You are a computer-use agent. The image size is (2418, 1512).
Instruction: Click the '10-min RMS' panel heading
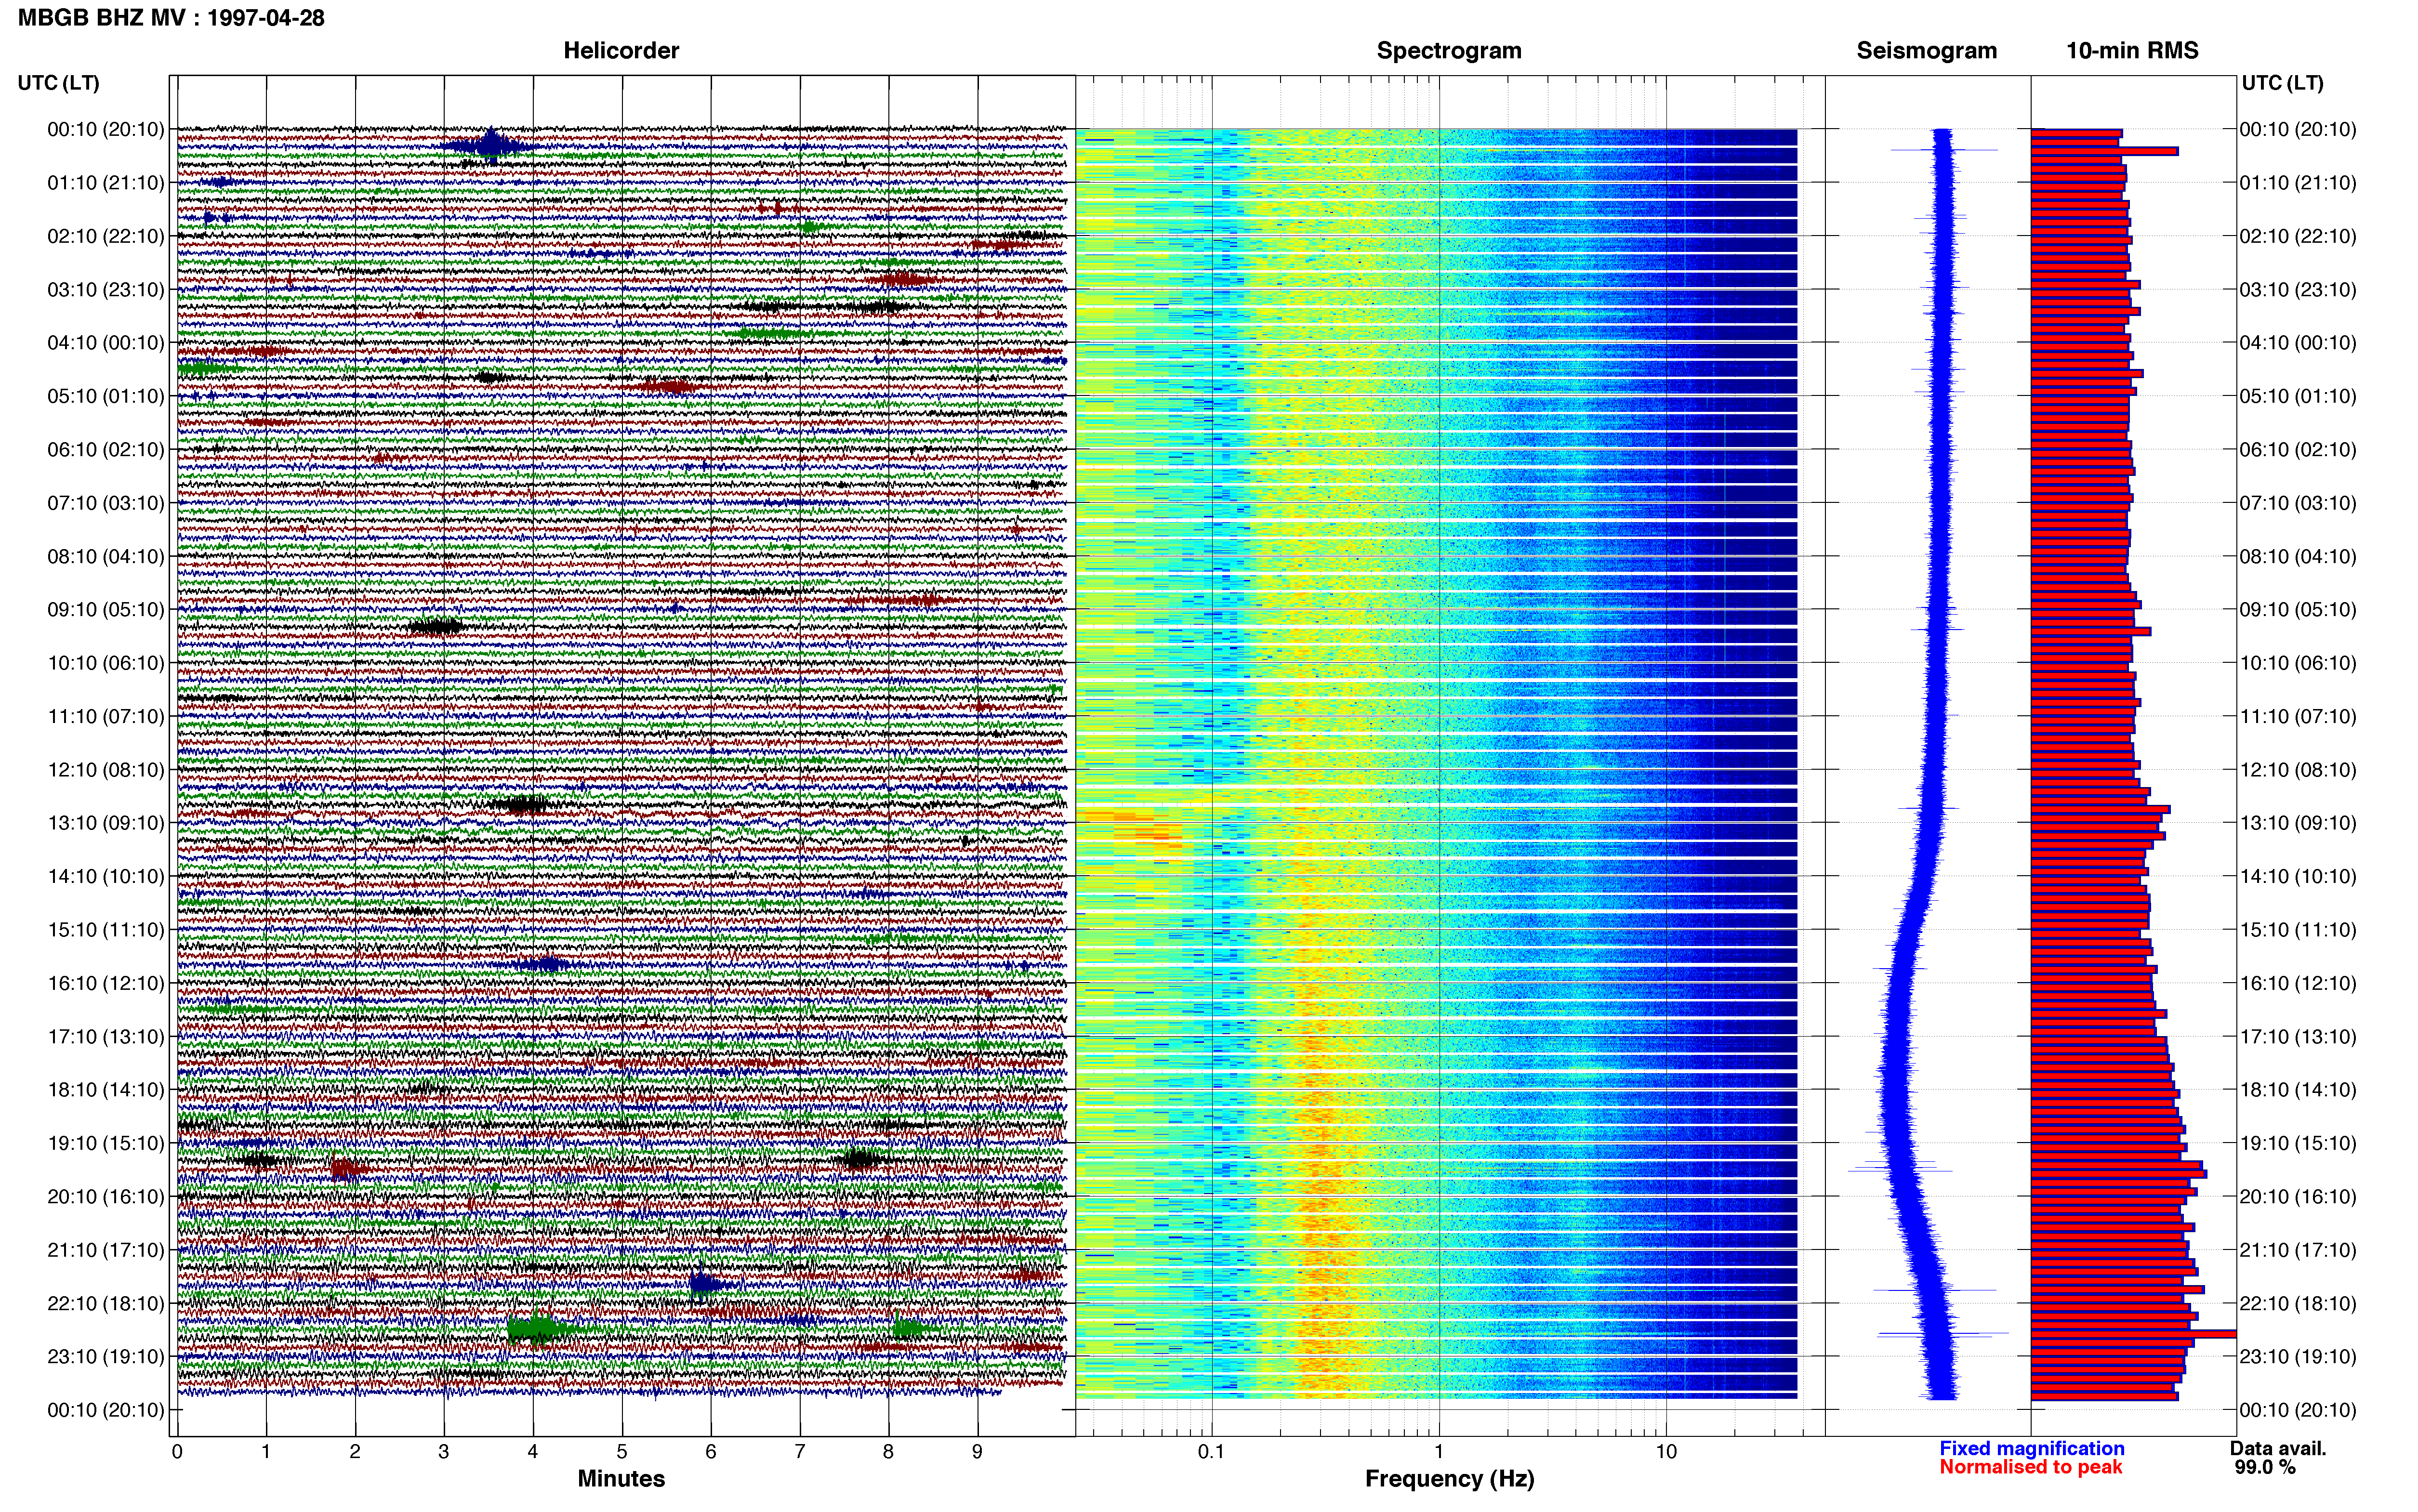point(2132,50)
